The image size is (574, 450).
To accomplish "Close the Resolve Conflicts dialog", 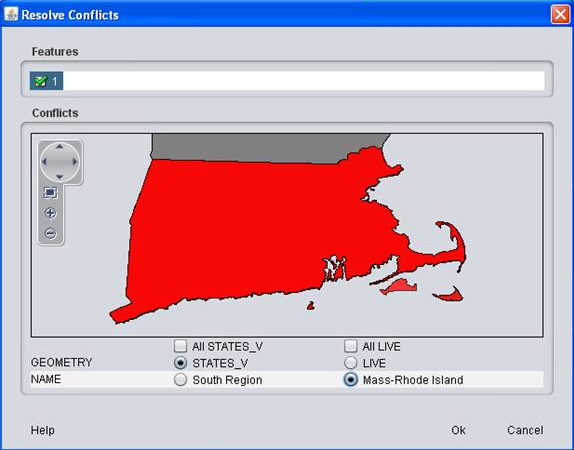I will 560,15.
